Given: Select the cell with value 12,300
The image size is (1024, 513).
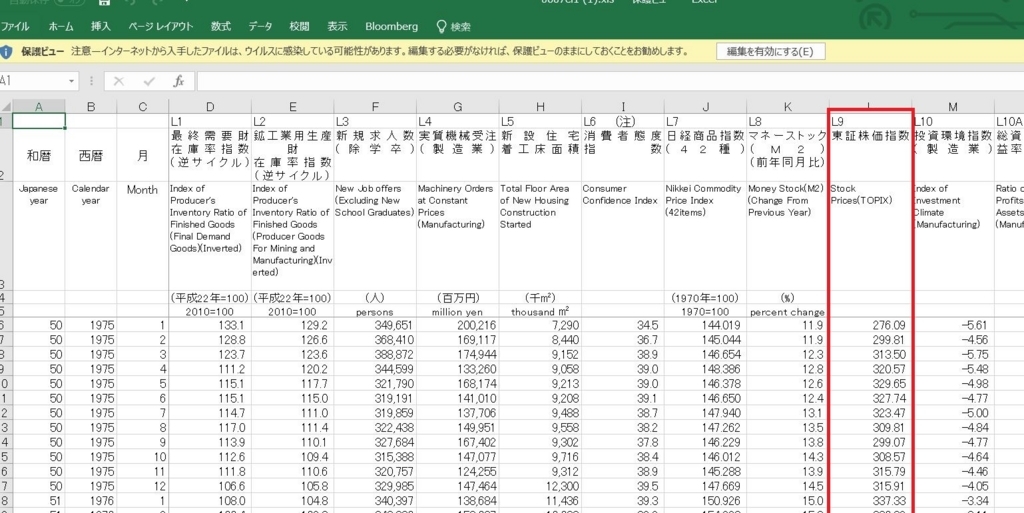Looking at the screenshot, I should tap(540, 486).
